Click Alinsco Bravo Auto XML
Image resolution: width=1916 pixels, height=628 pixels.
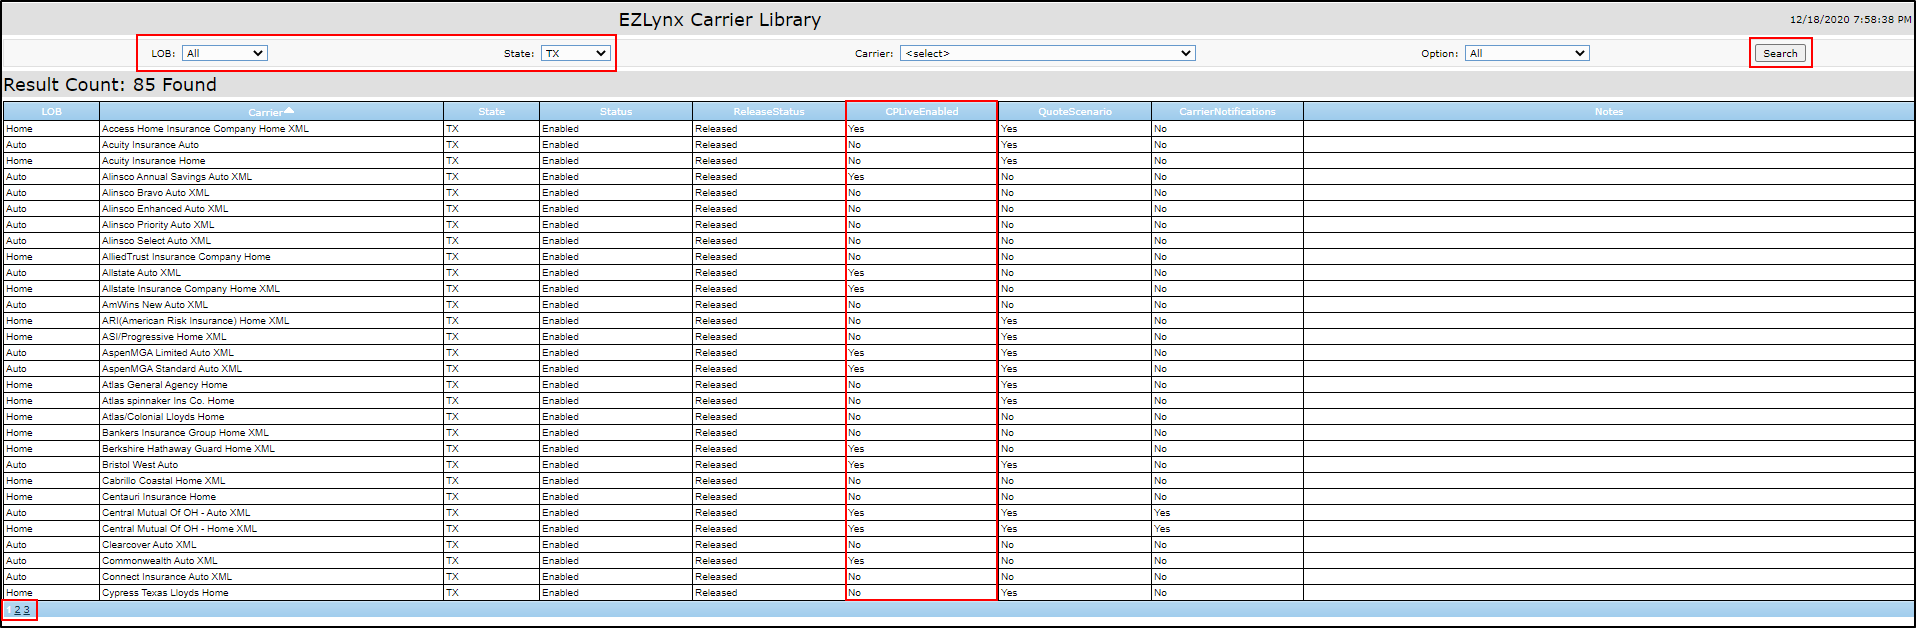[155, 193]
